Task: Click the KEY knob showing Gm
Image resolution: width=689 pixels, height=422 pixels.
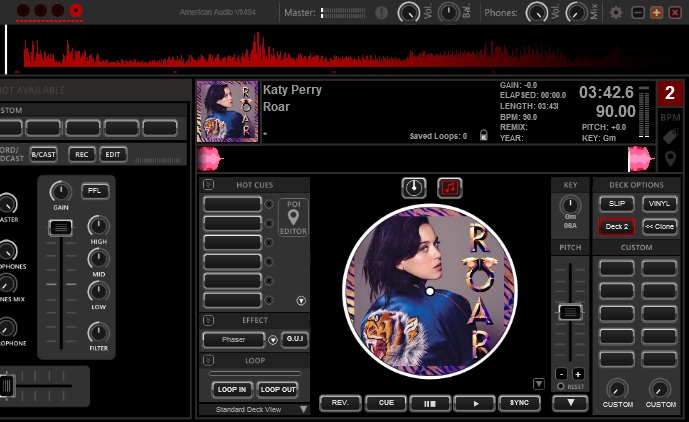Action: click(570, 205)
